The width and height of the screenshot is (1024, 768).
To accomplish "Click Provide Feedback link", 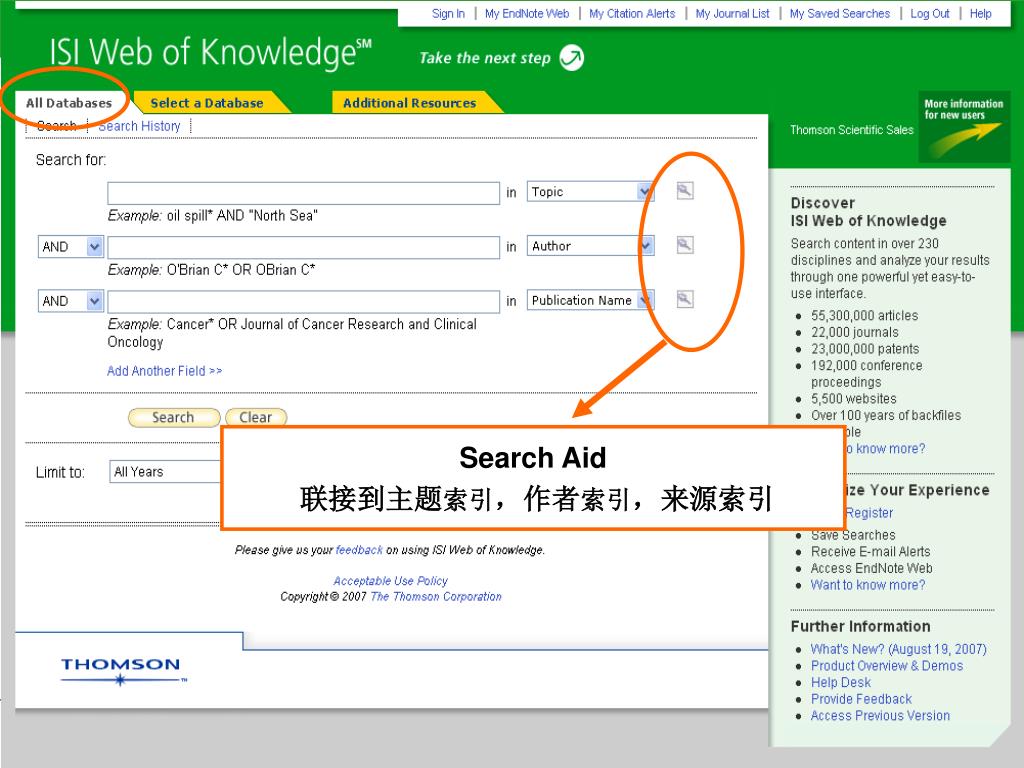I will (x=861, y=699).
